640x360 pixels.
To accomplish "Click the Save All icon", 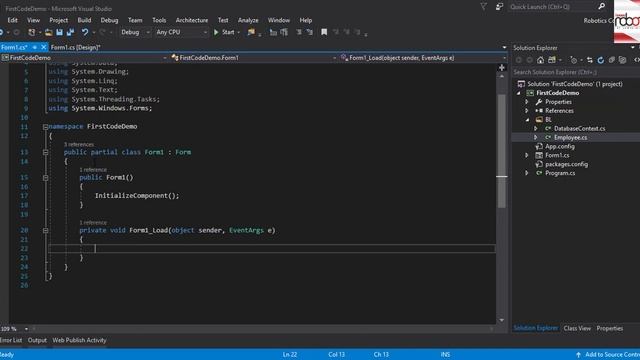I will tap(70, 32).
